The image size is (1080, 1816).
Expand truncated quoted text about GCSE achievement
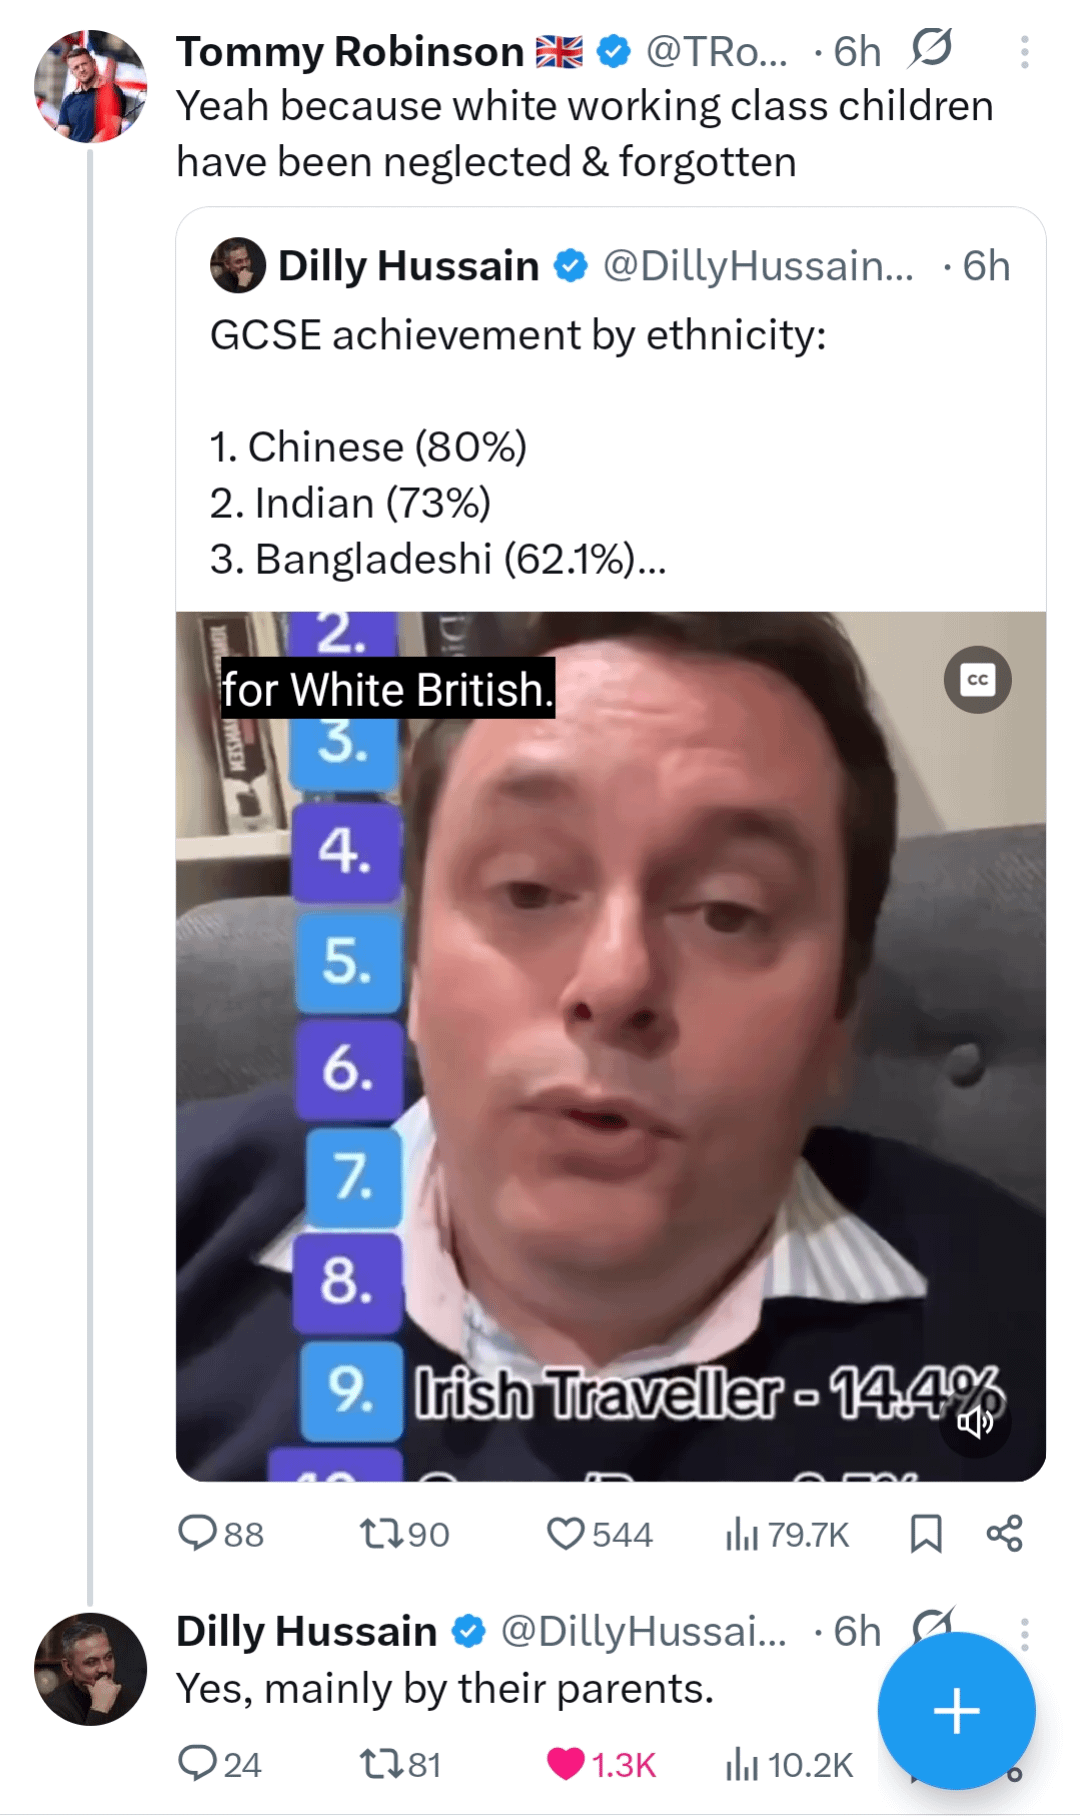pyautogui.click(x=651, y=560)
